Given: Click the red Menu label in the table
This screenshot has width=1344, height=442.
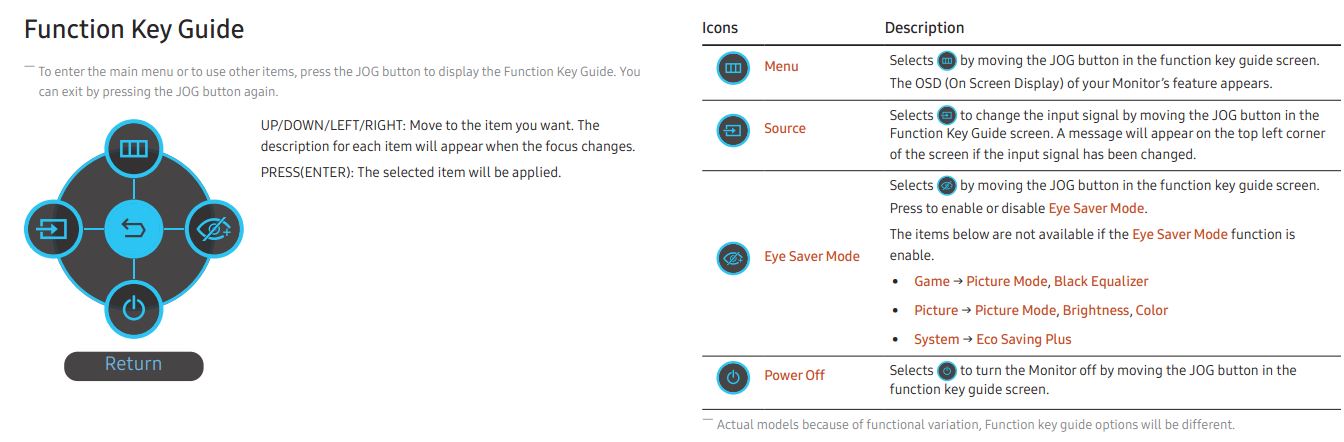Looking at the screenshot, I should (781, 67).
